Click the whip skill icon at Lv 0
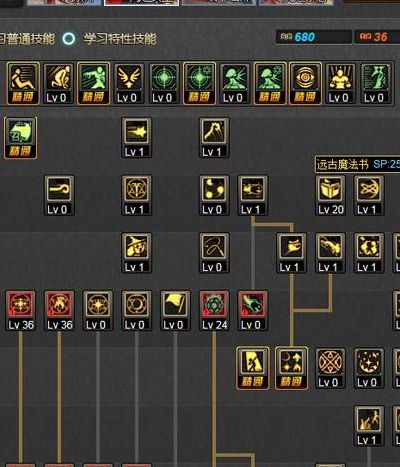400x467 pixels. [214, 253]
